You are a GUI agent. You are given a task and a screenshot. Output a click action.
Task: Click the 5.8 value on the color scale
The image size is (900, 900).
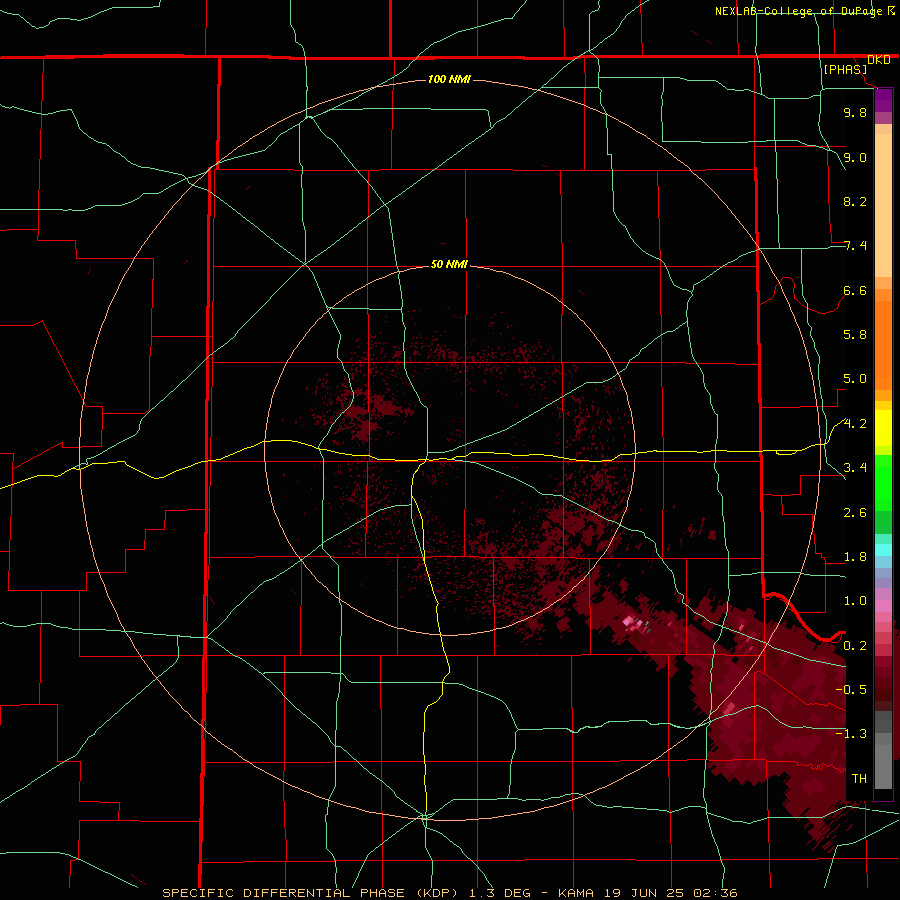[855, 335]
